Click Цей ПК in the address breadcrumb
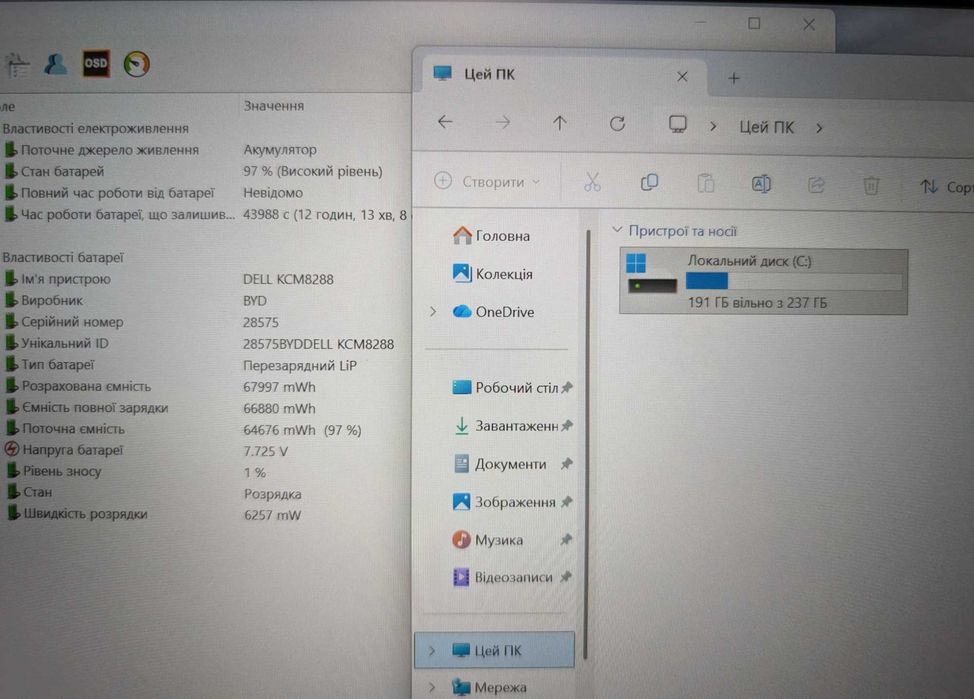This screenshot has width=974, height=699. point(766,127)
